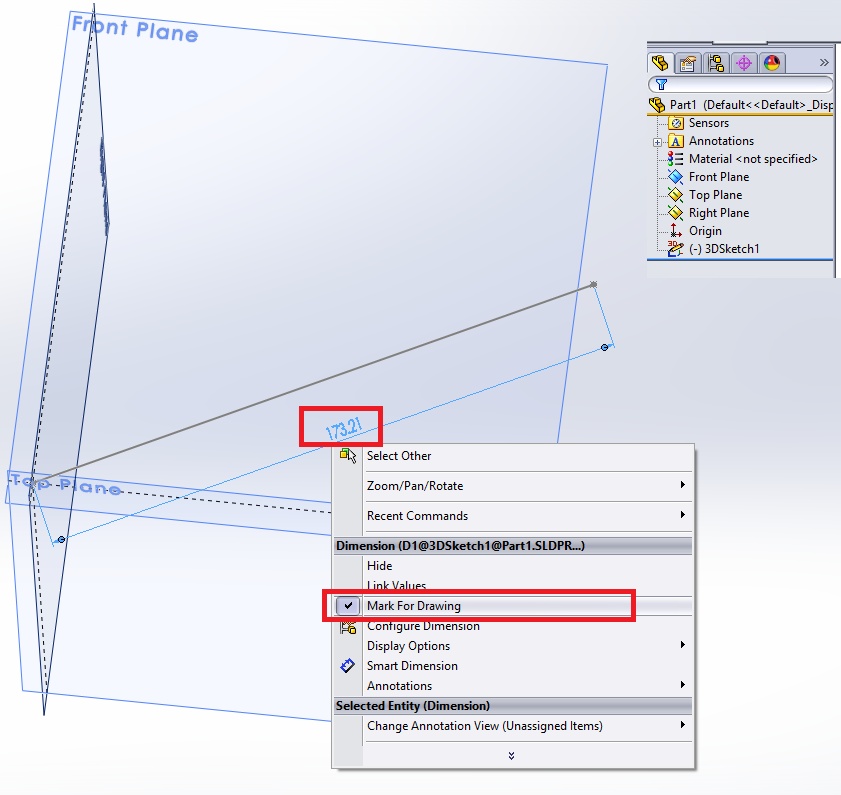Click the 173.21 dimension value
Screen dimensions: 841x795
click(344, 428)
